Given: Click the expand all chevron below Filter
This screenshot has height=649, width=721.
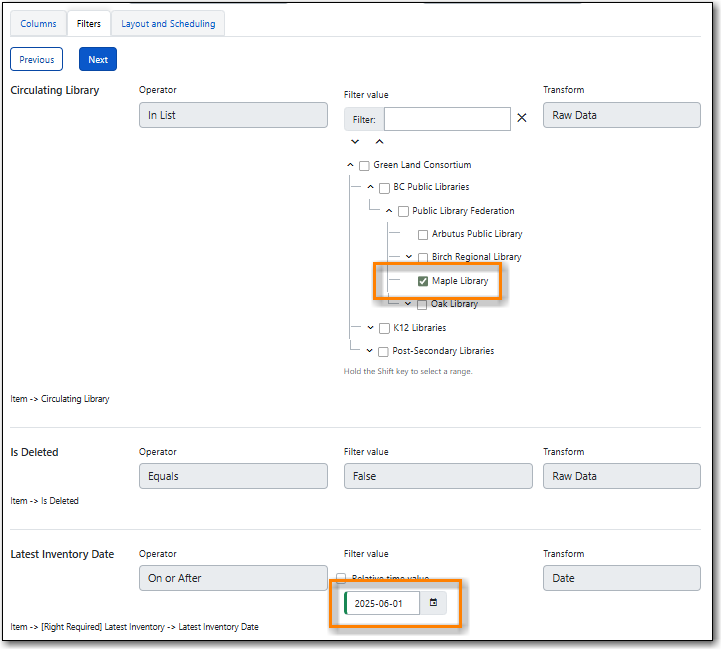Looking at the screenshot, I should click(354, 142).
